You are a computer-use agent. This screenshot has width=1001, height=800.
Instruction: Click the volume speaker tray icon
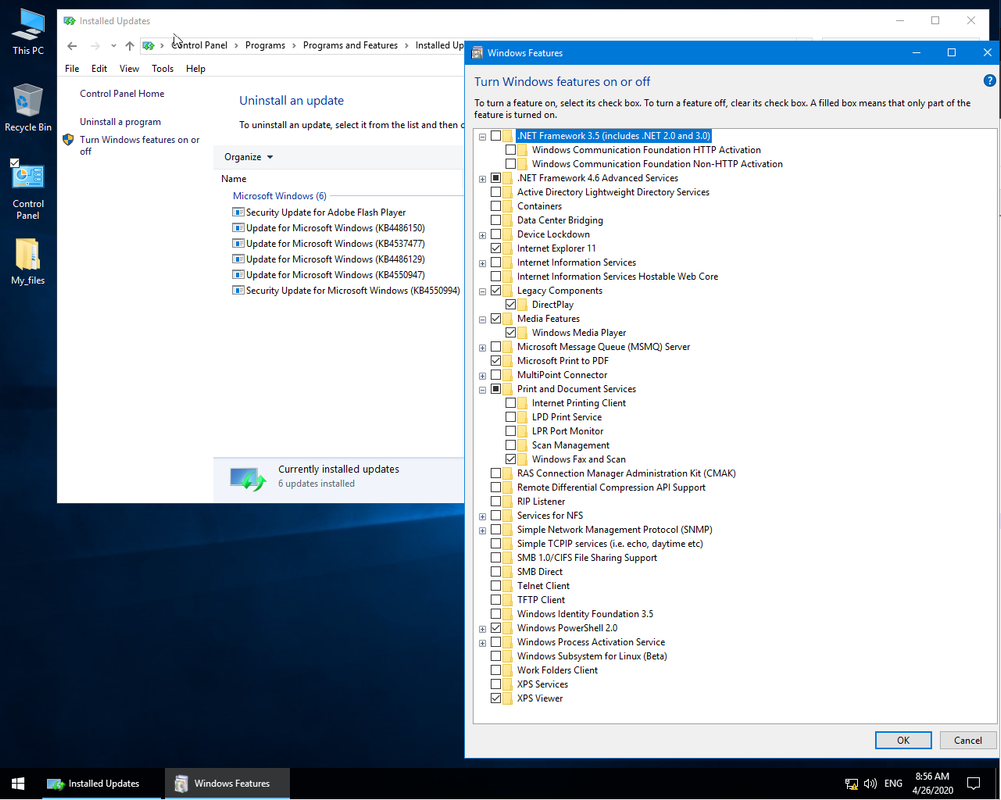click(869, 783)
